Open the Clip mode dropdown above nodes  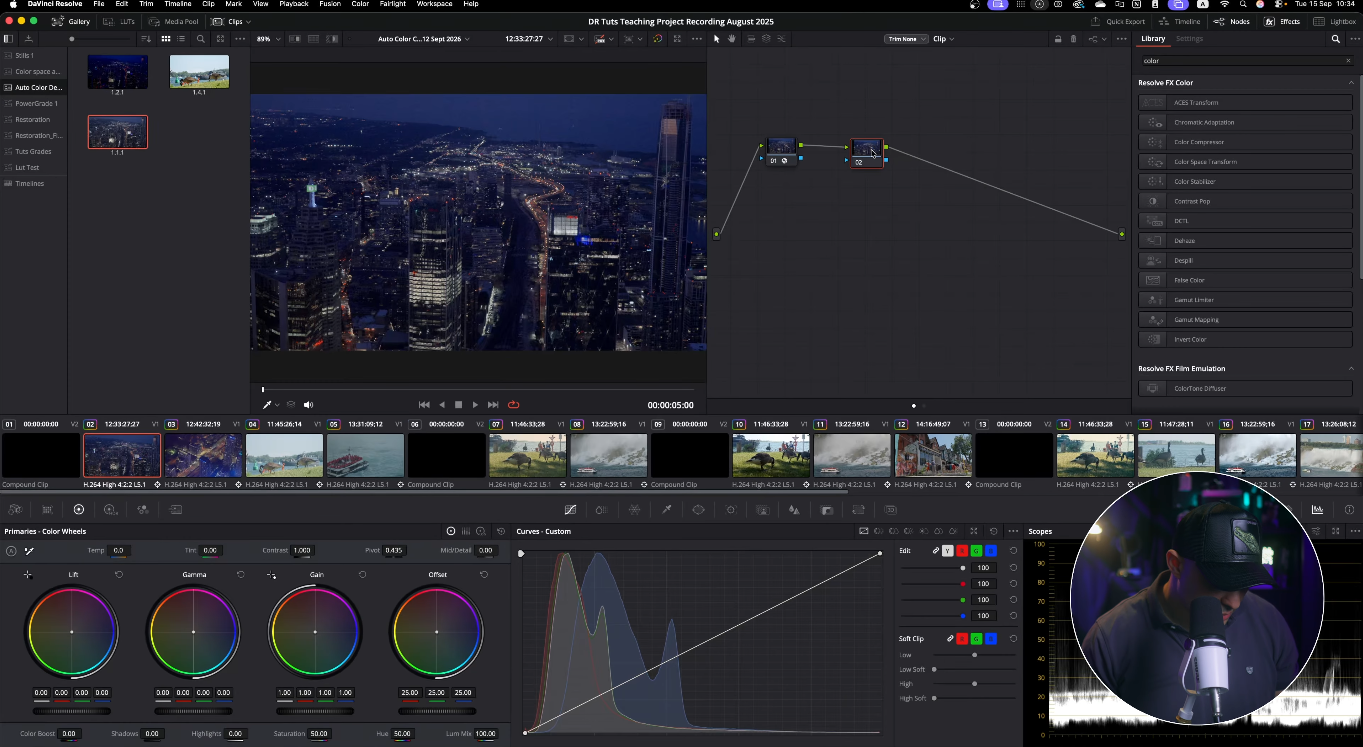(x=943, y=39)
